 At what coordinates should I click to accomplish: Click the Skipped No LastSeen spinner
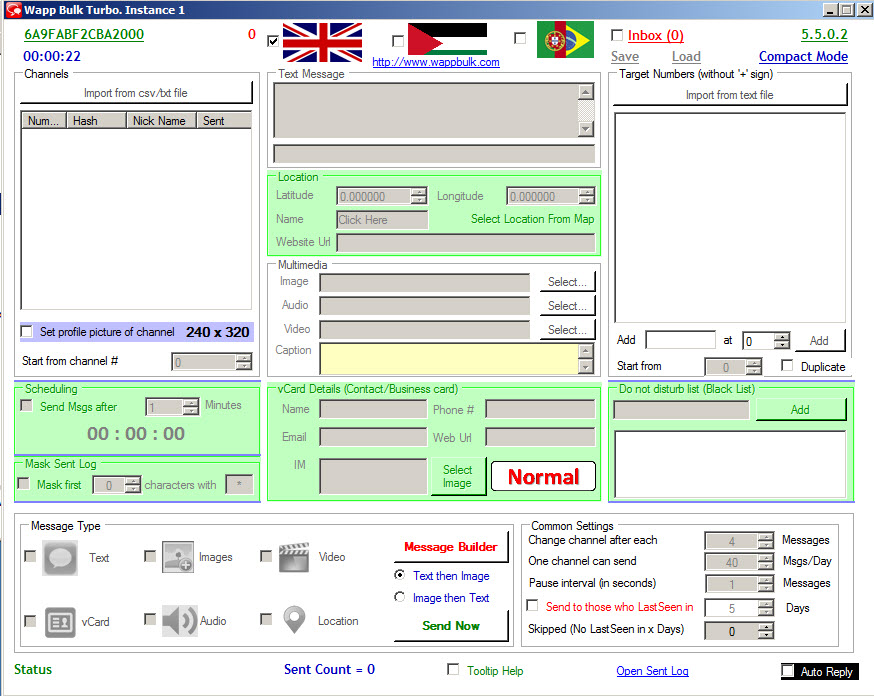[x=739, y=631]
